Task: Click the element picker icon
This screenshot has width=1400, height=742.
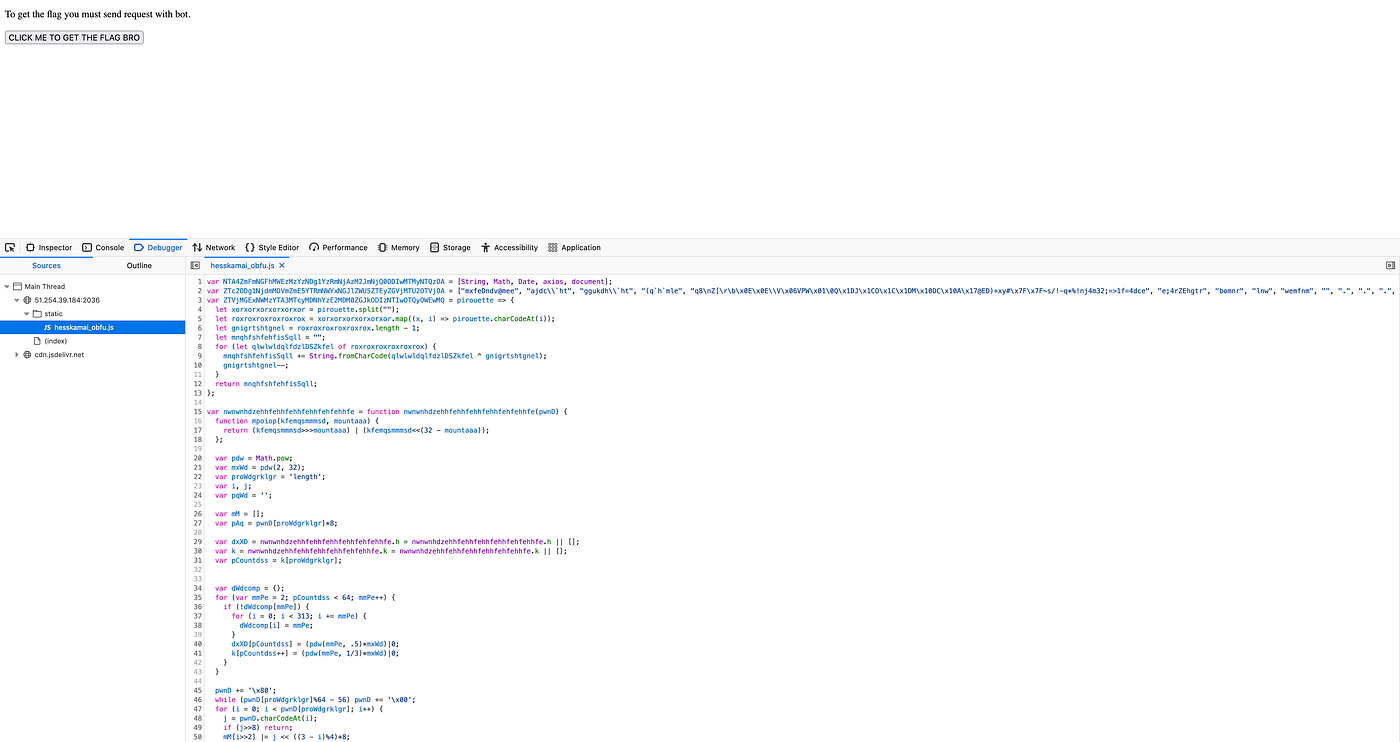Action: click(x=10, y=247)
